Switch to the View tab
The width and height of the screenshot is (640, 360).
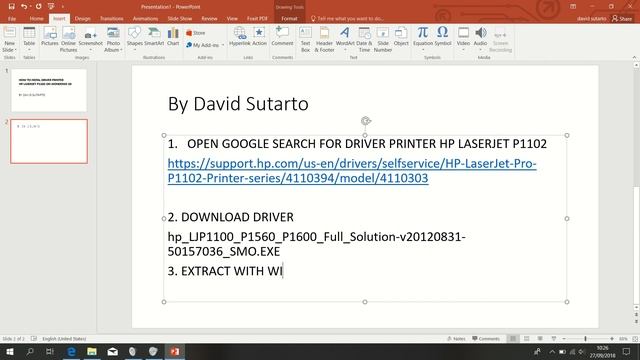coord(232,19)
